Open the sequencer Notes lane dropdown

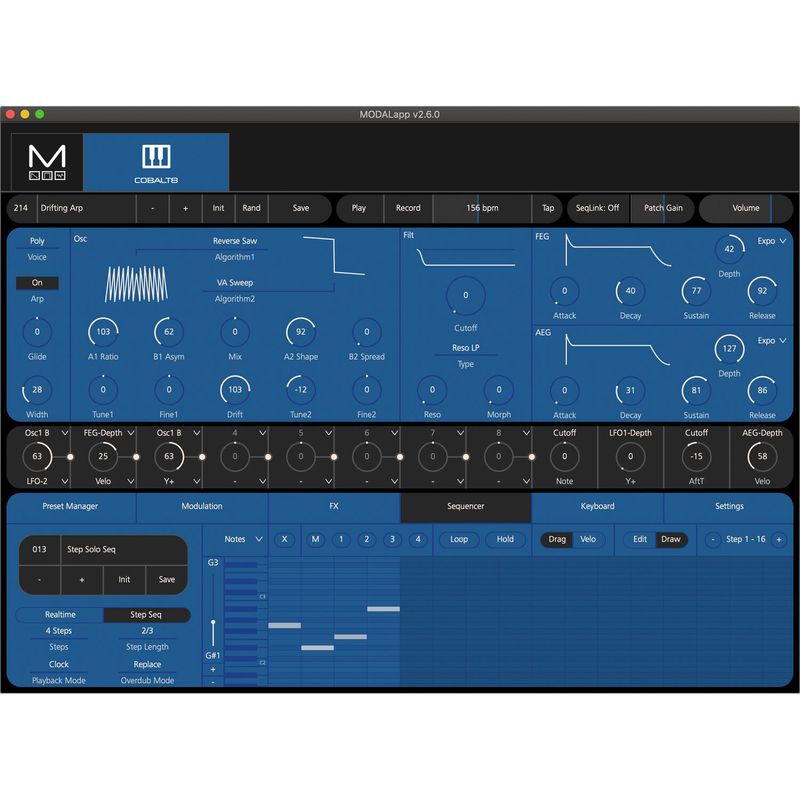tap(243, 539)
